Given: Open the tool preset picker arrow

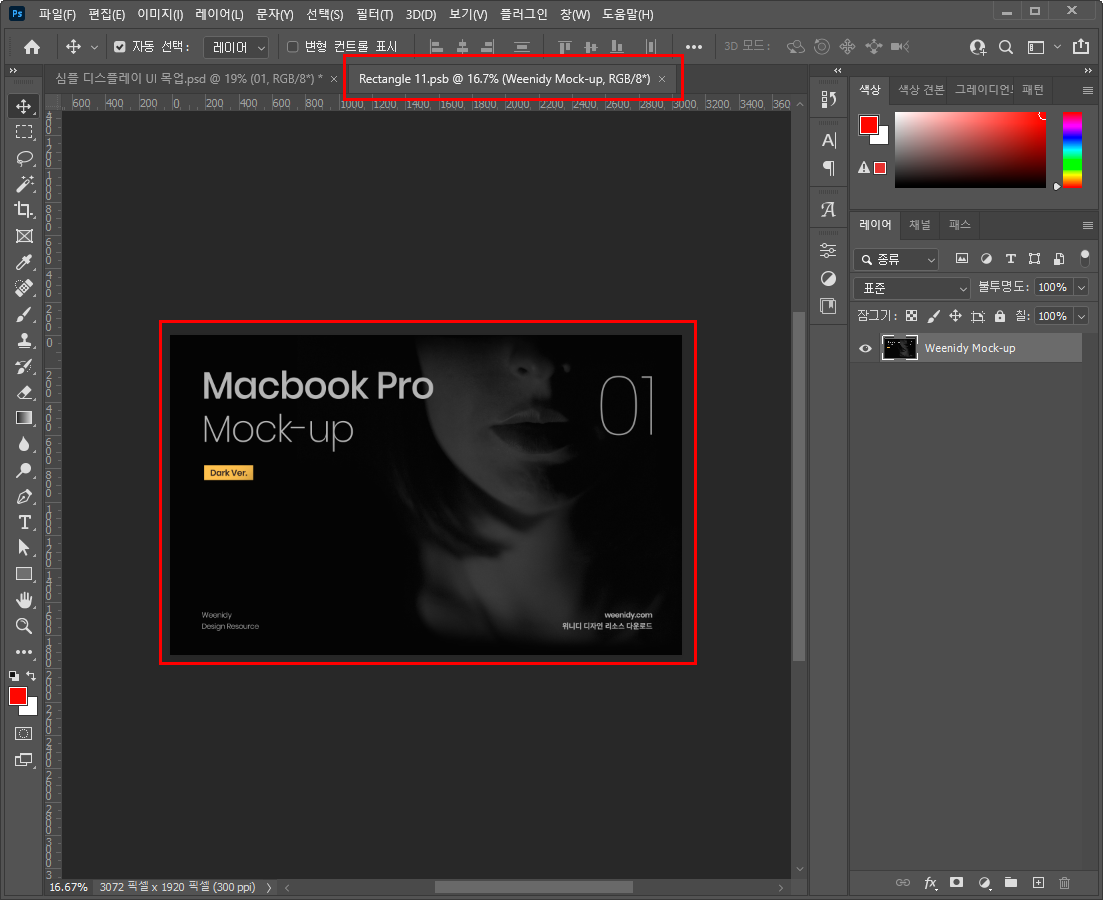Looking at the screenshot, I should click(94, 47).
